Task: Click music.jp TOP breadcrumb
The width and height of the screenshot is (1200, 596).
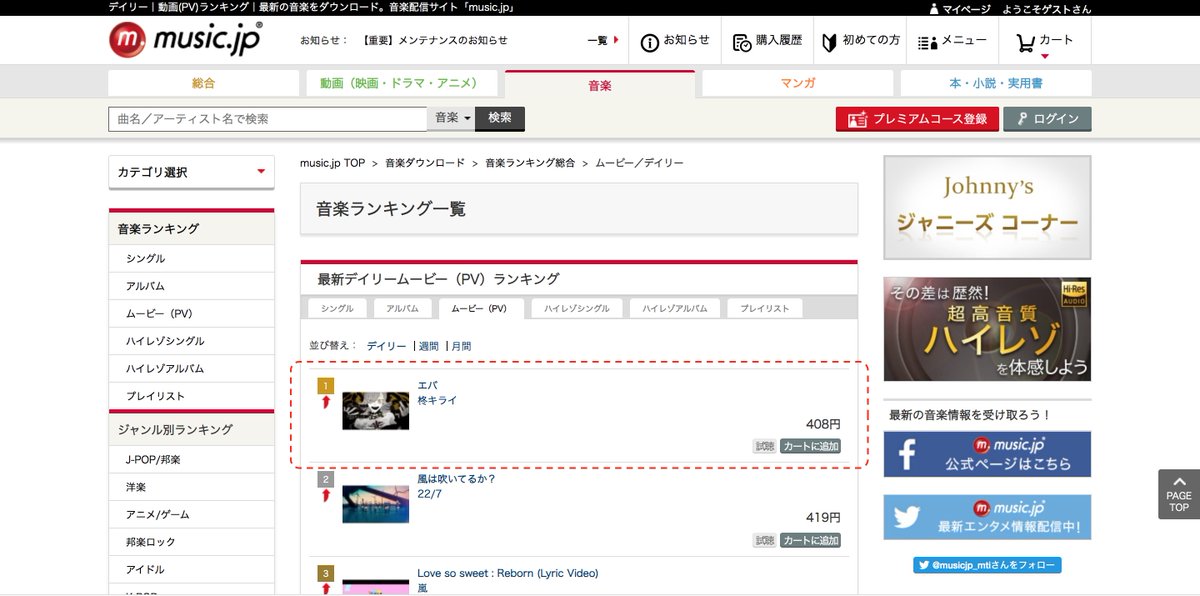Action: coord(332,162)
